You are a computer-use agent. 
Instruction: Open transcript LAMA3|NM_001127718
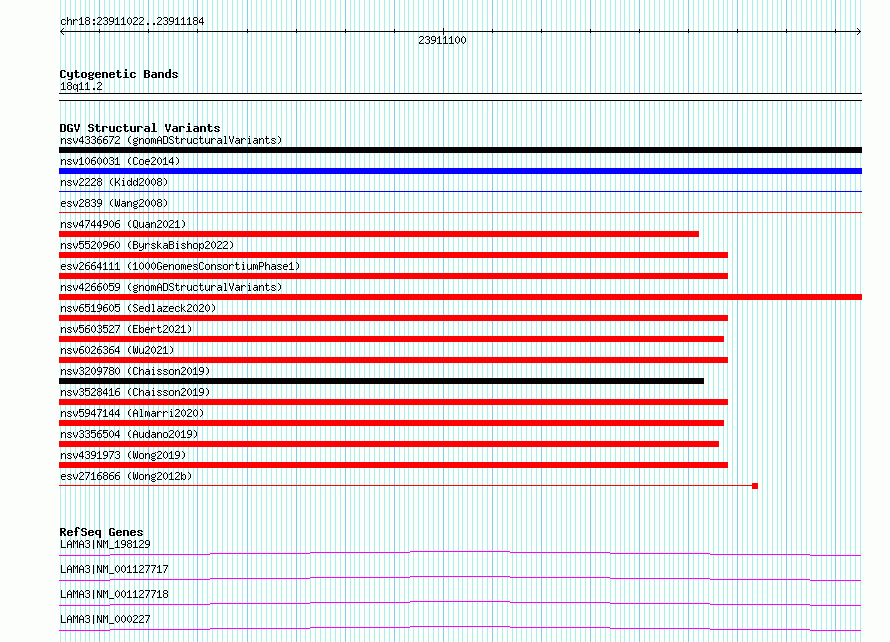pos(114,594)
